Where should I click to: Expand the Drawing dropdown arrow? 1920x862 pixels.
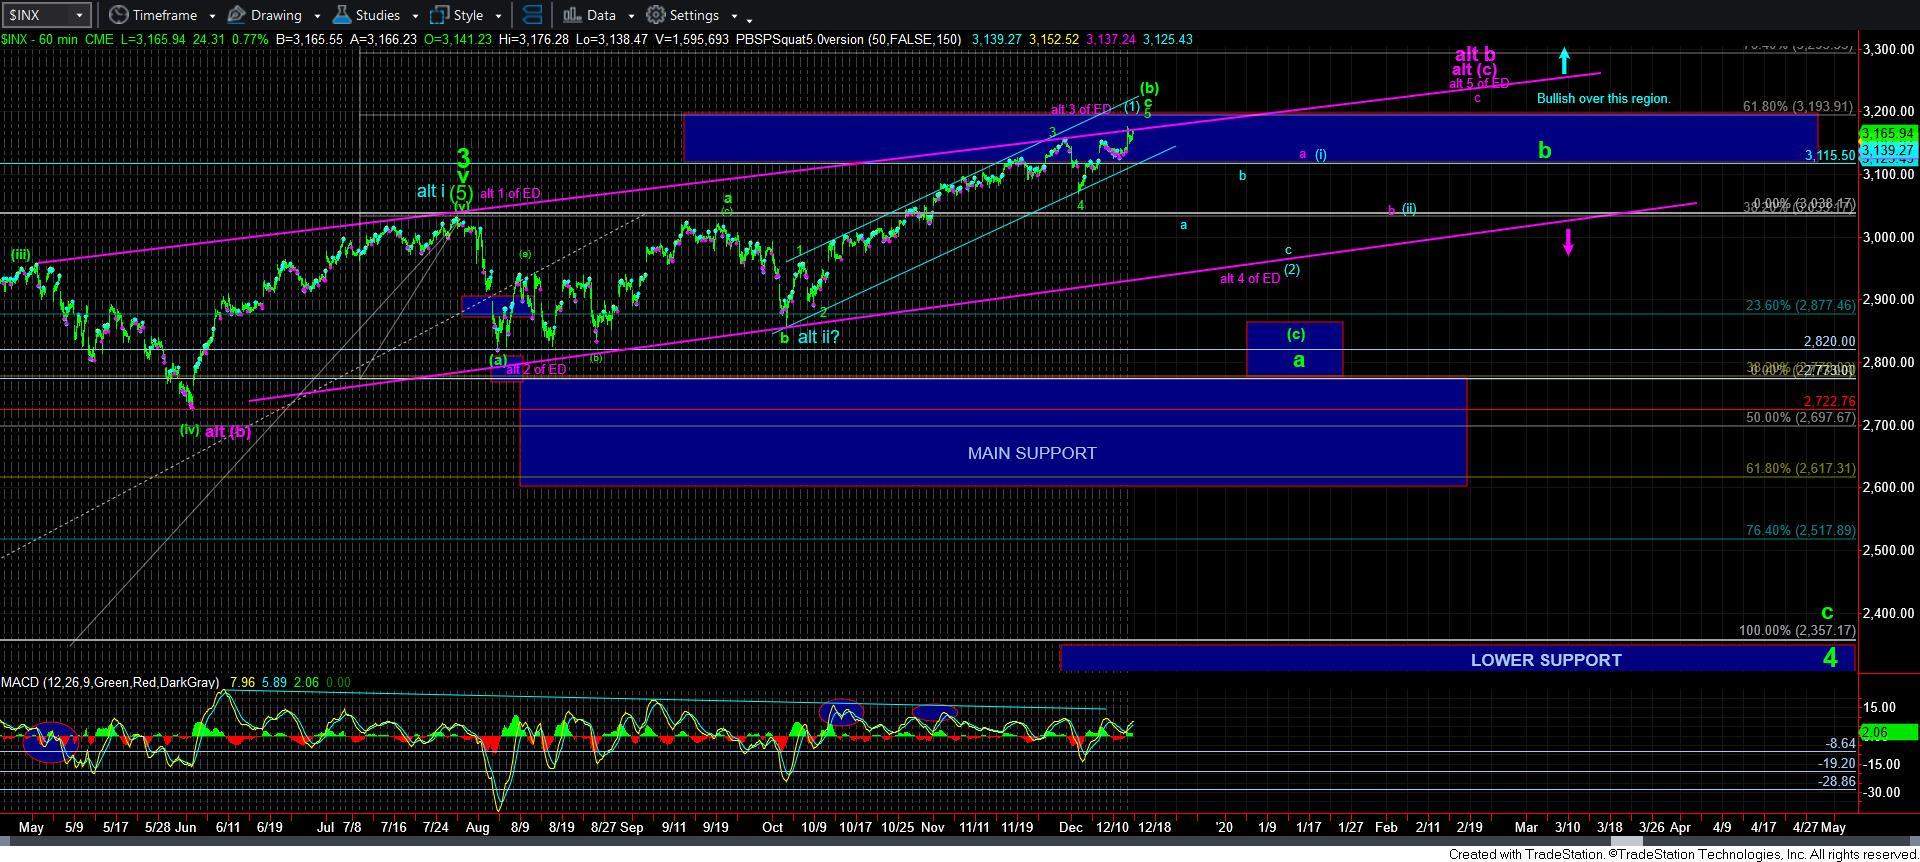point(317,16)
